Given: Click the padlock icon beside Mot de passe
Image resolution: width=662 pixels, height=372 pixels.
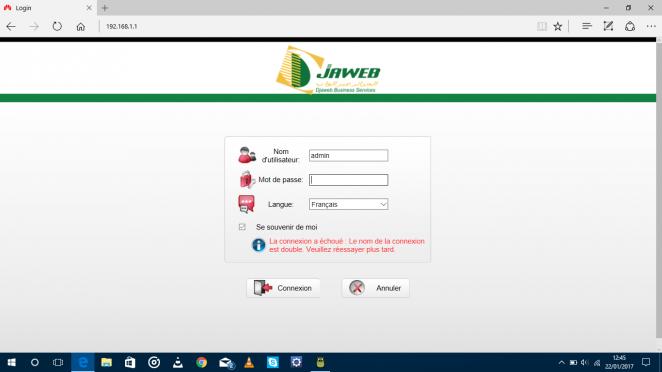Looking at the screenshot, I should coord(247,179).
